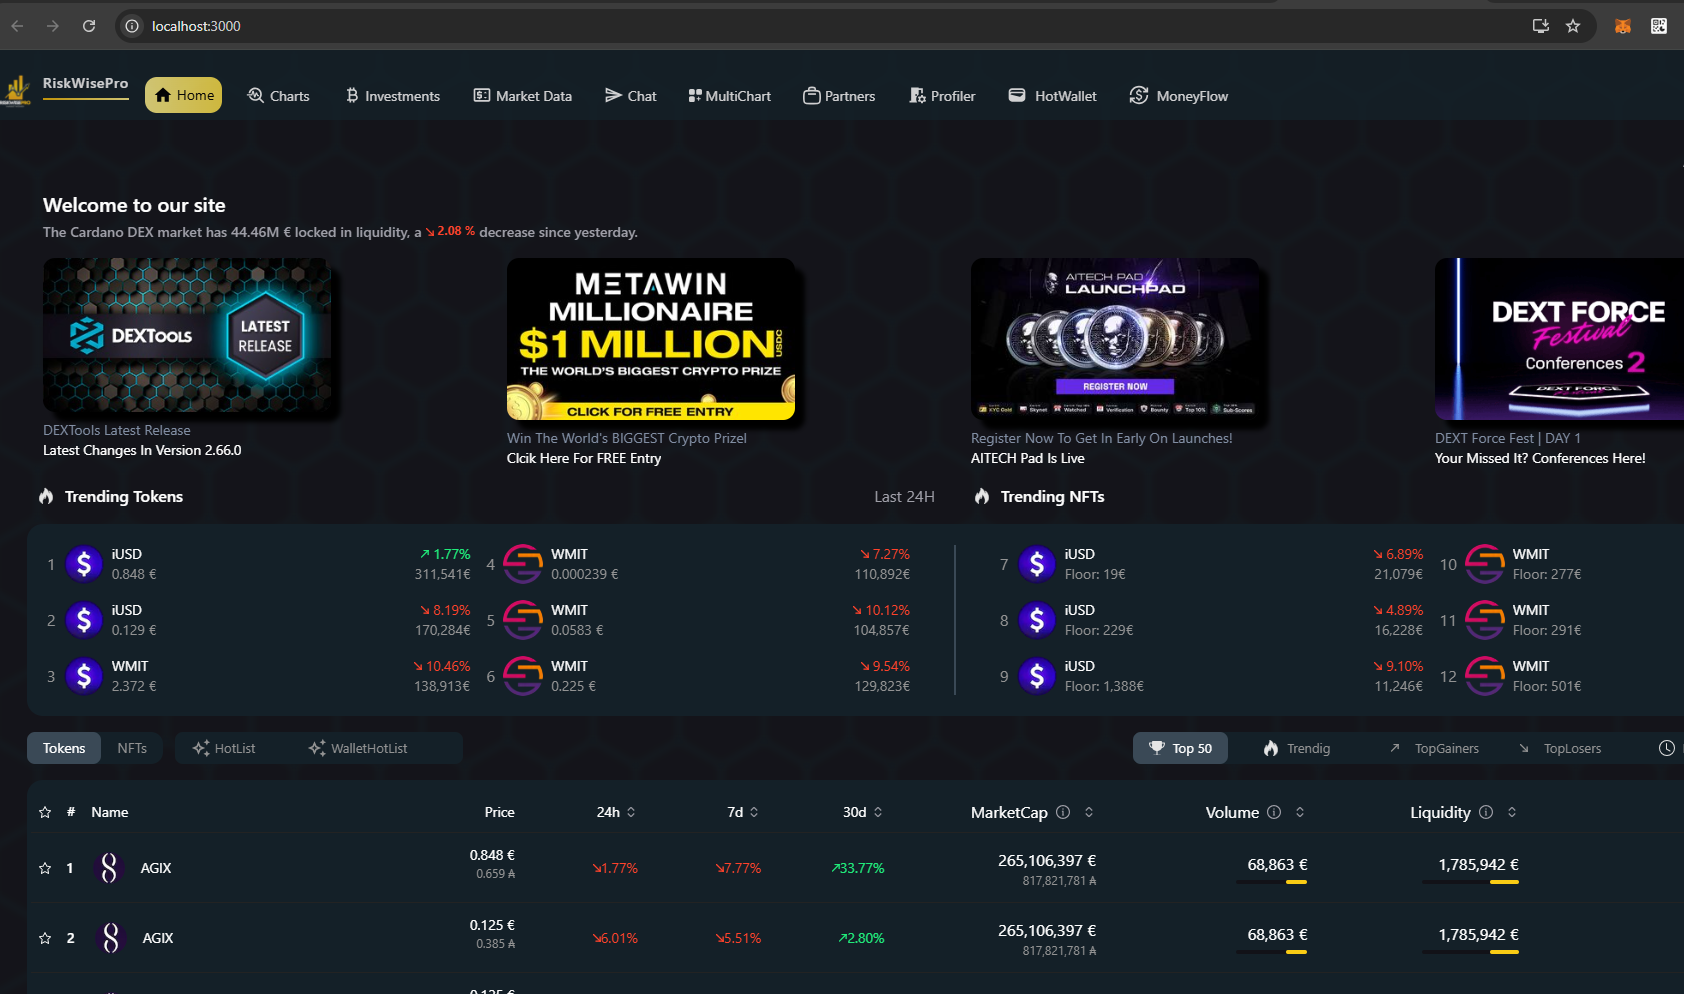Image resolution: width=1684 pixels, height=994 pixels.
Task: Follow 'Your Missed It? Conferences Here!' link
Action: 1540,458
